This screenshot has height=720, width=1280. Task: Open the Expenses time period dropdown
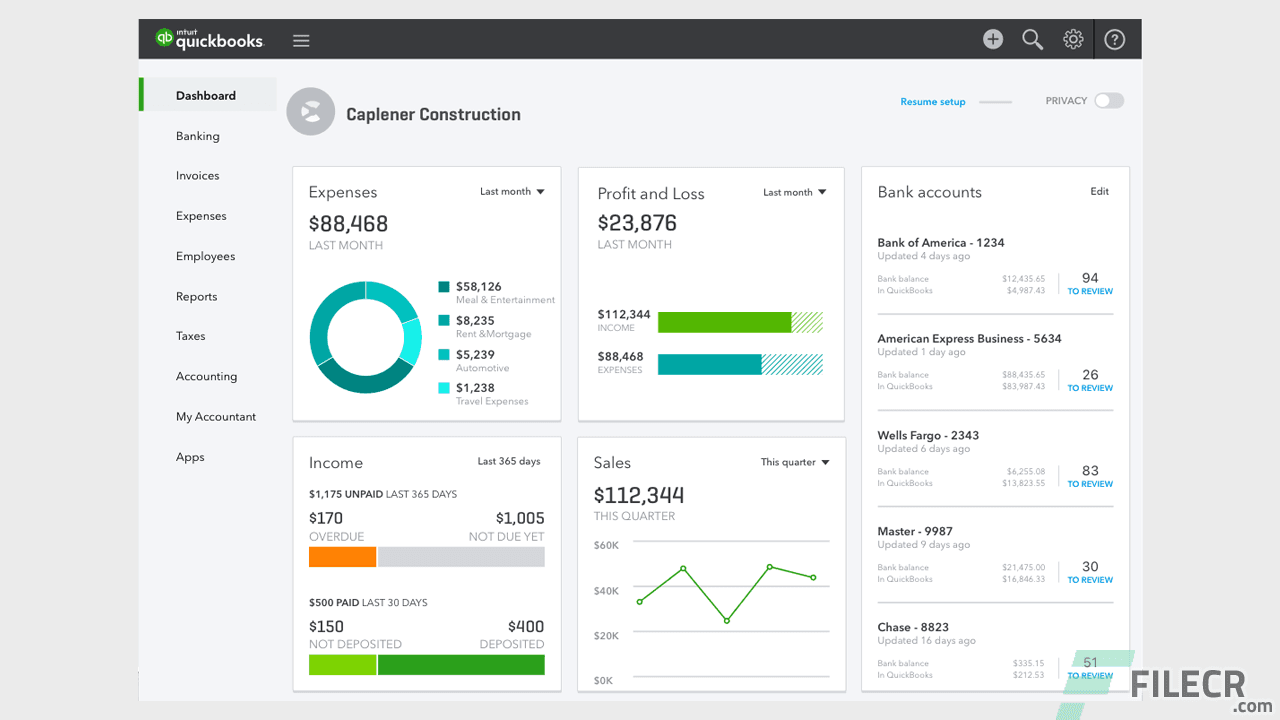point(512,191)
